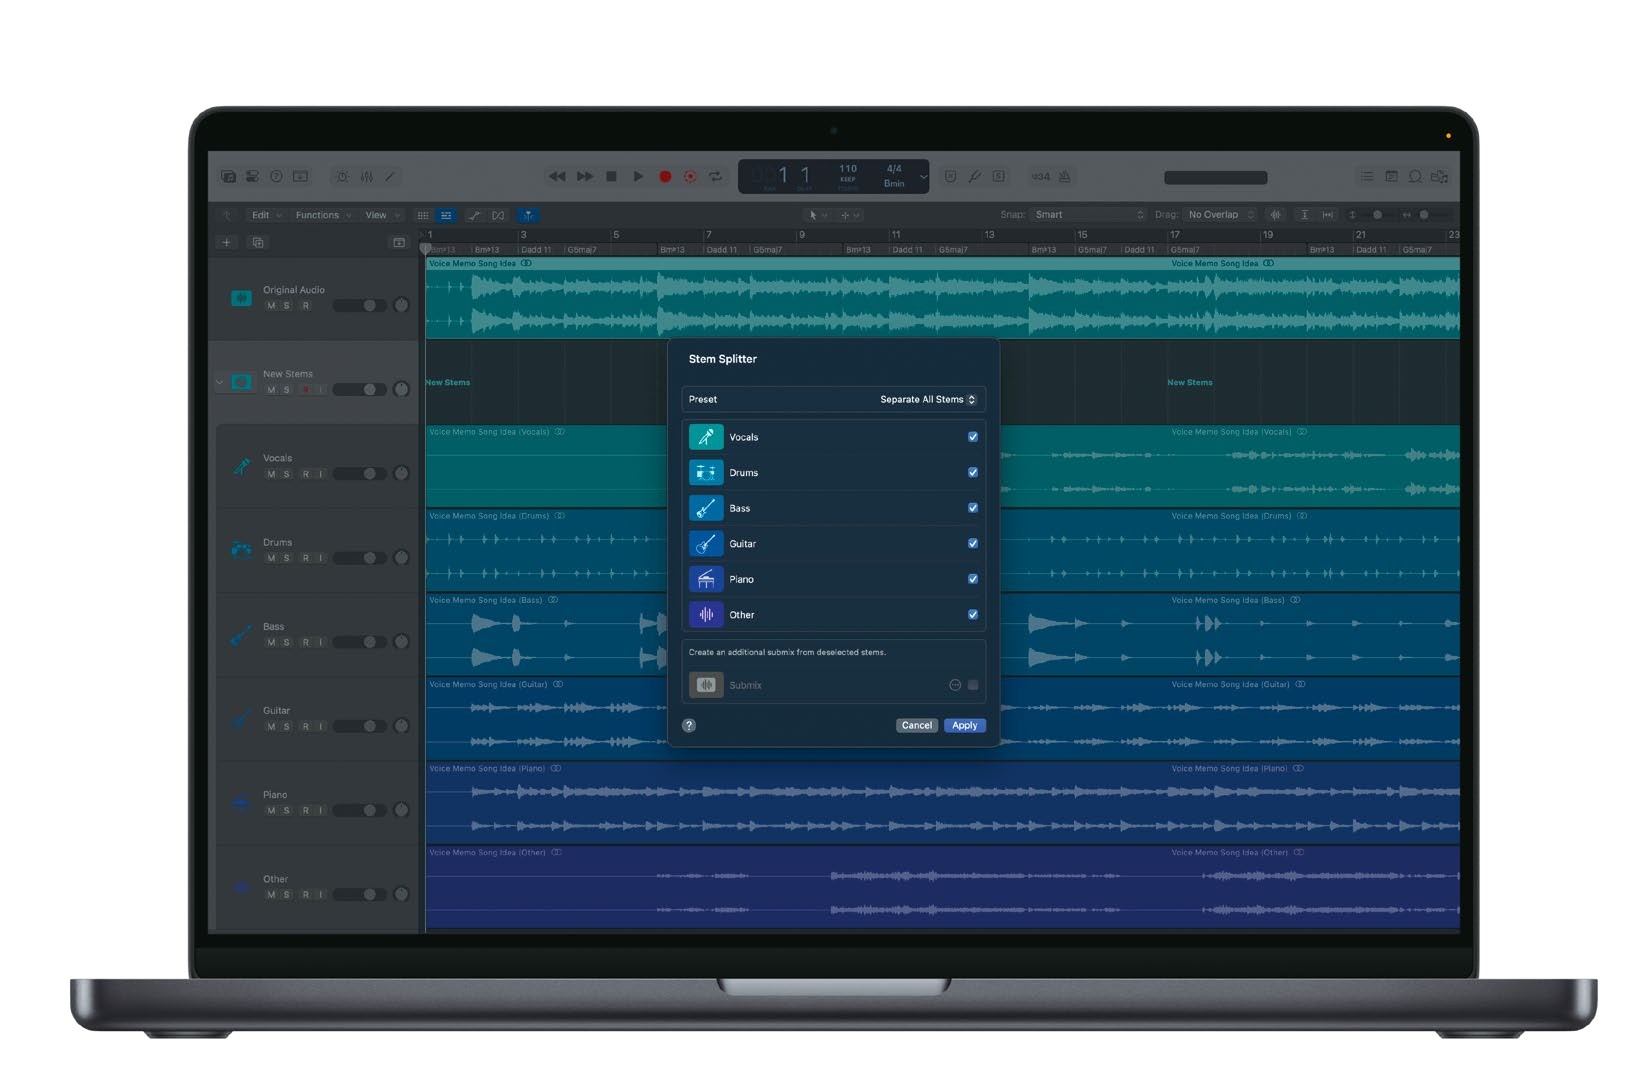Open the Snap Smart dropdown
Screen dimensions: 1631x1072
pos(1089,215)
